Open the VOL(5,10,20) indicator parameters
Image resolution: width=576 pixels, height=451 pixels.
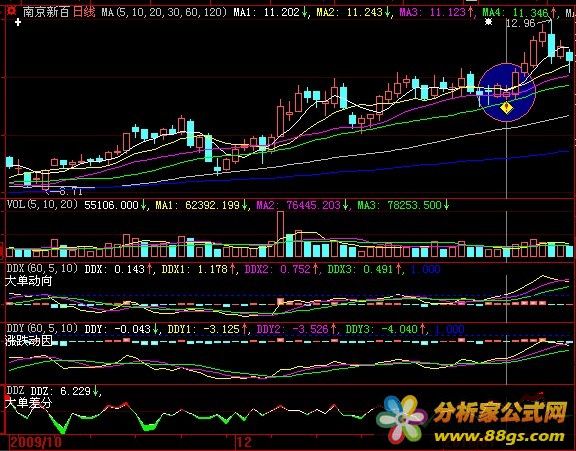pyautogui.click(x=42, y=204)
